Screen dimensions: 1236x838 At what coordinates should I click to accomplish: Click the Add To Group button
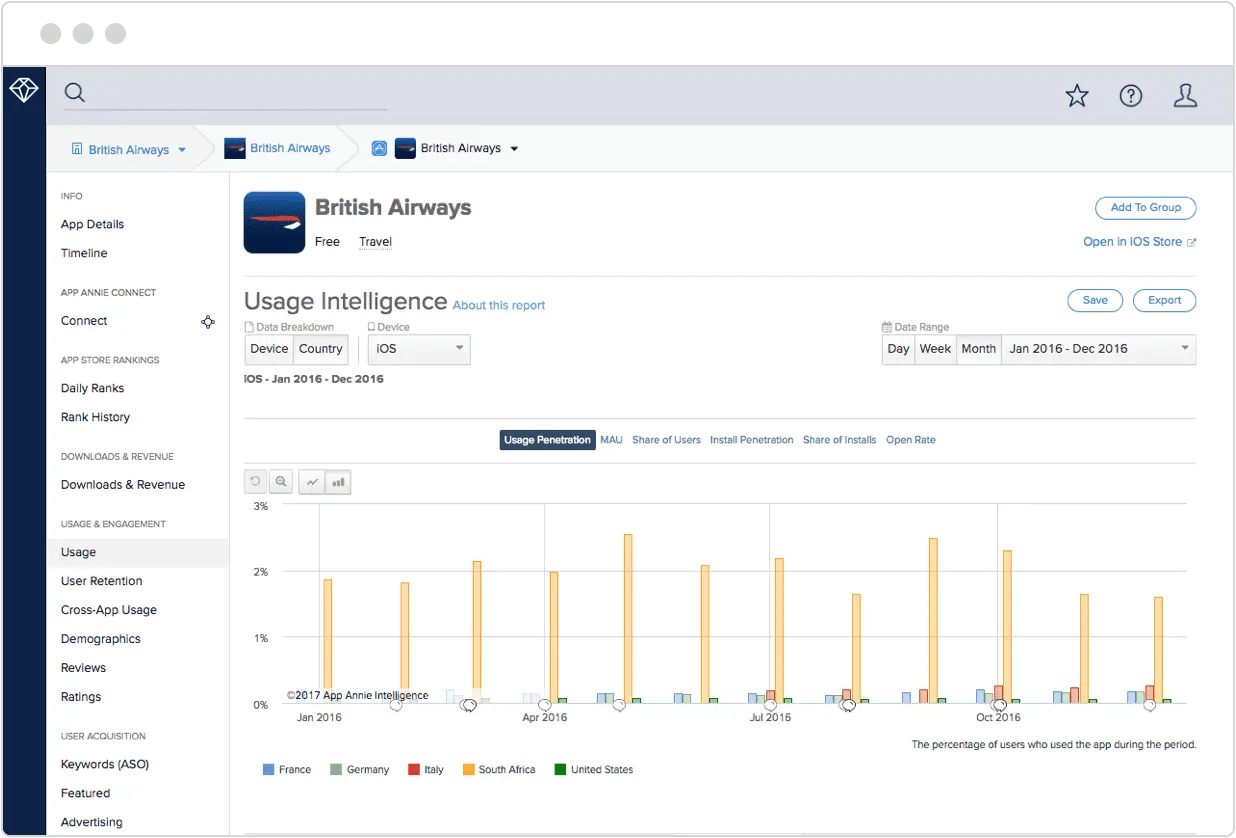[1146, 208]
